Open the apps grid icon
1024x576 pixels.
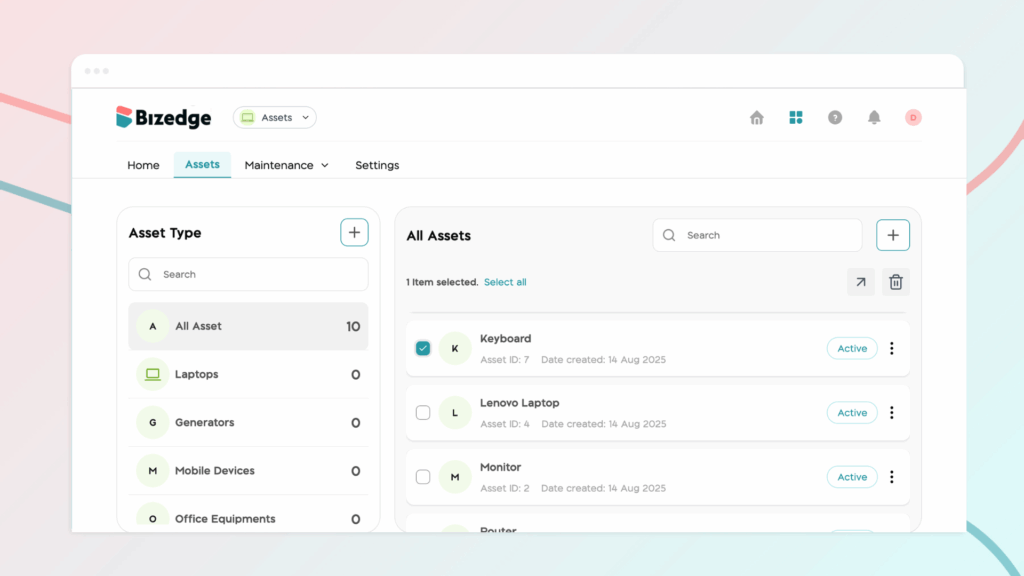click(796, 118)
